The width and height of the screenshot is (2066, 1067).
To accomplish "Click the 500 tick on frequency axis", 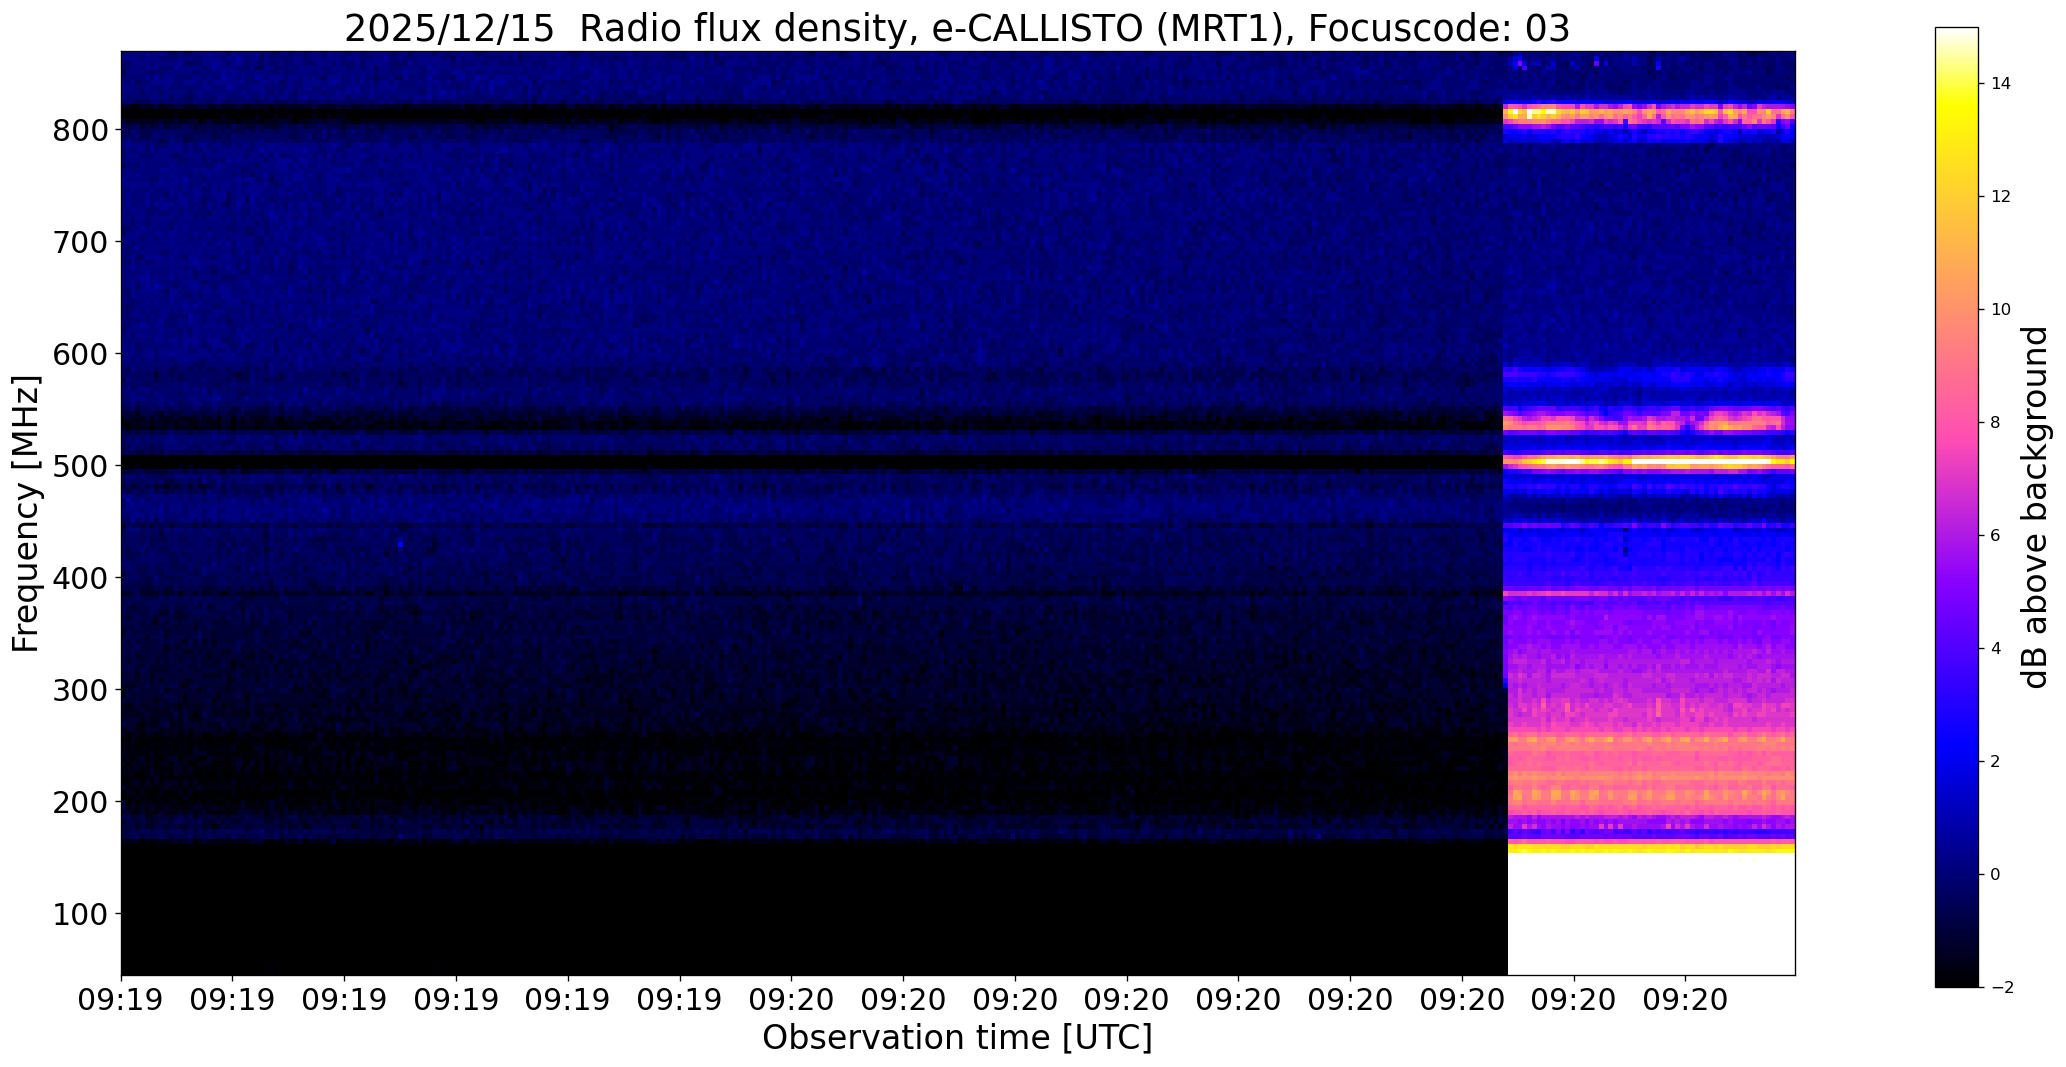I will click(x=79, y=466).
